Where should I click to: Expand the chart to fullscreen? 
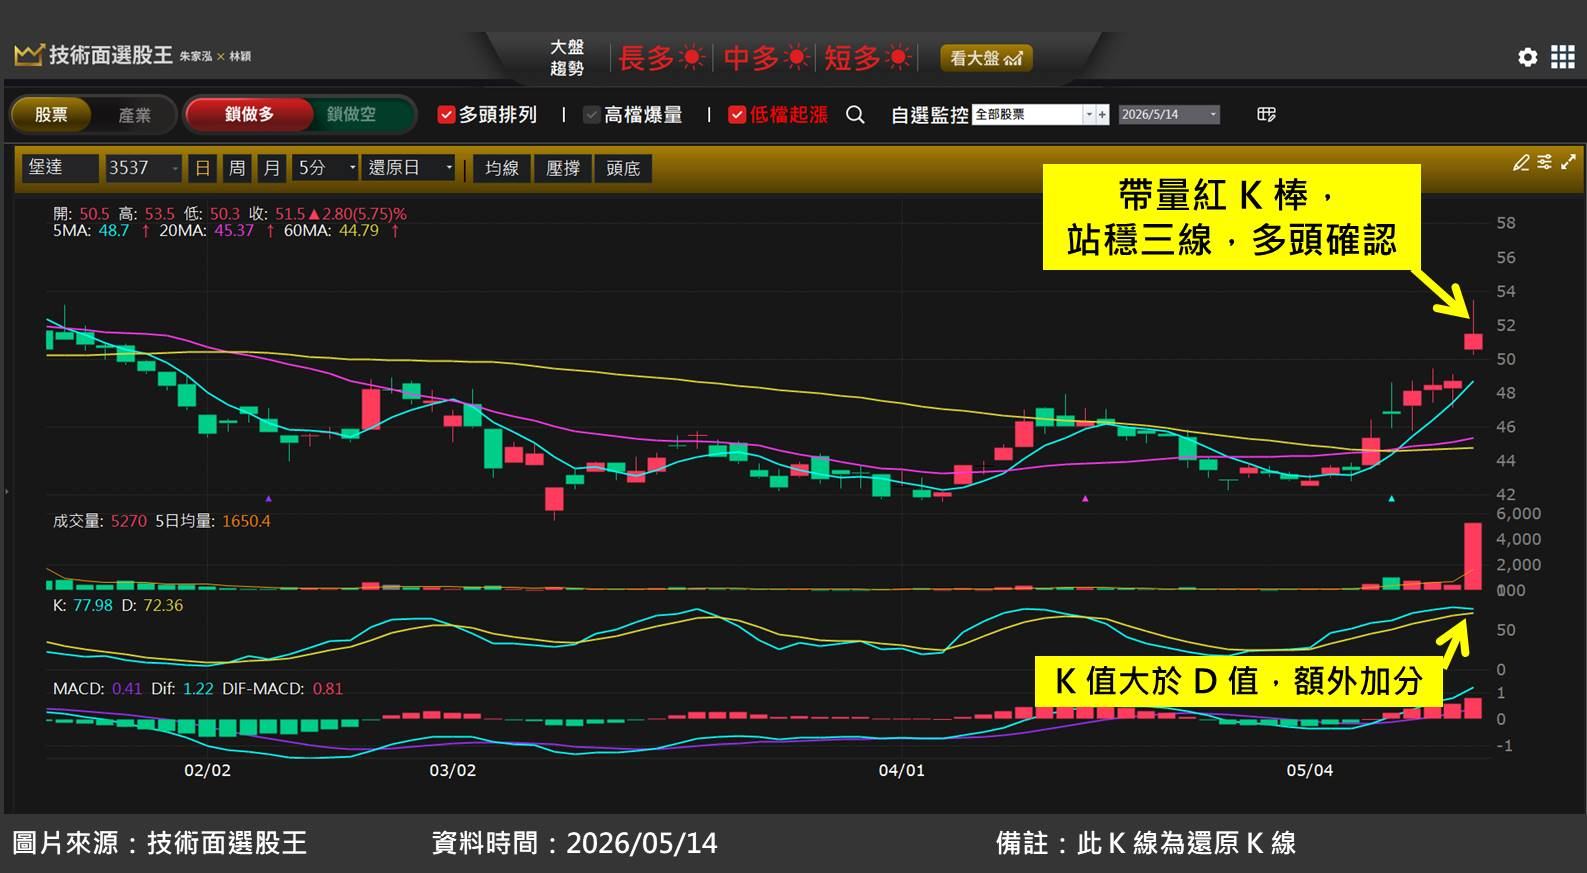click(1568, 162)
